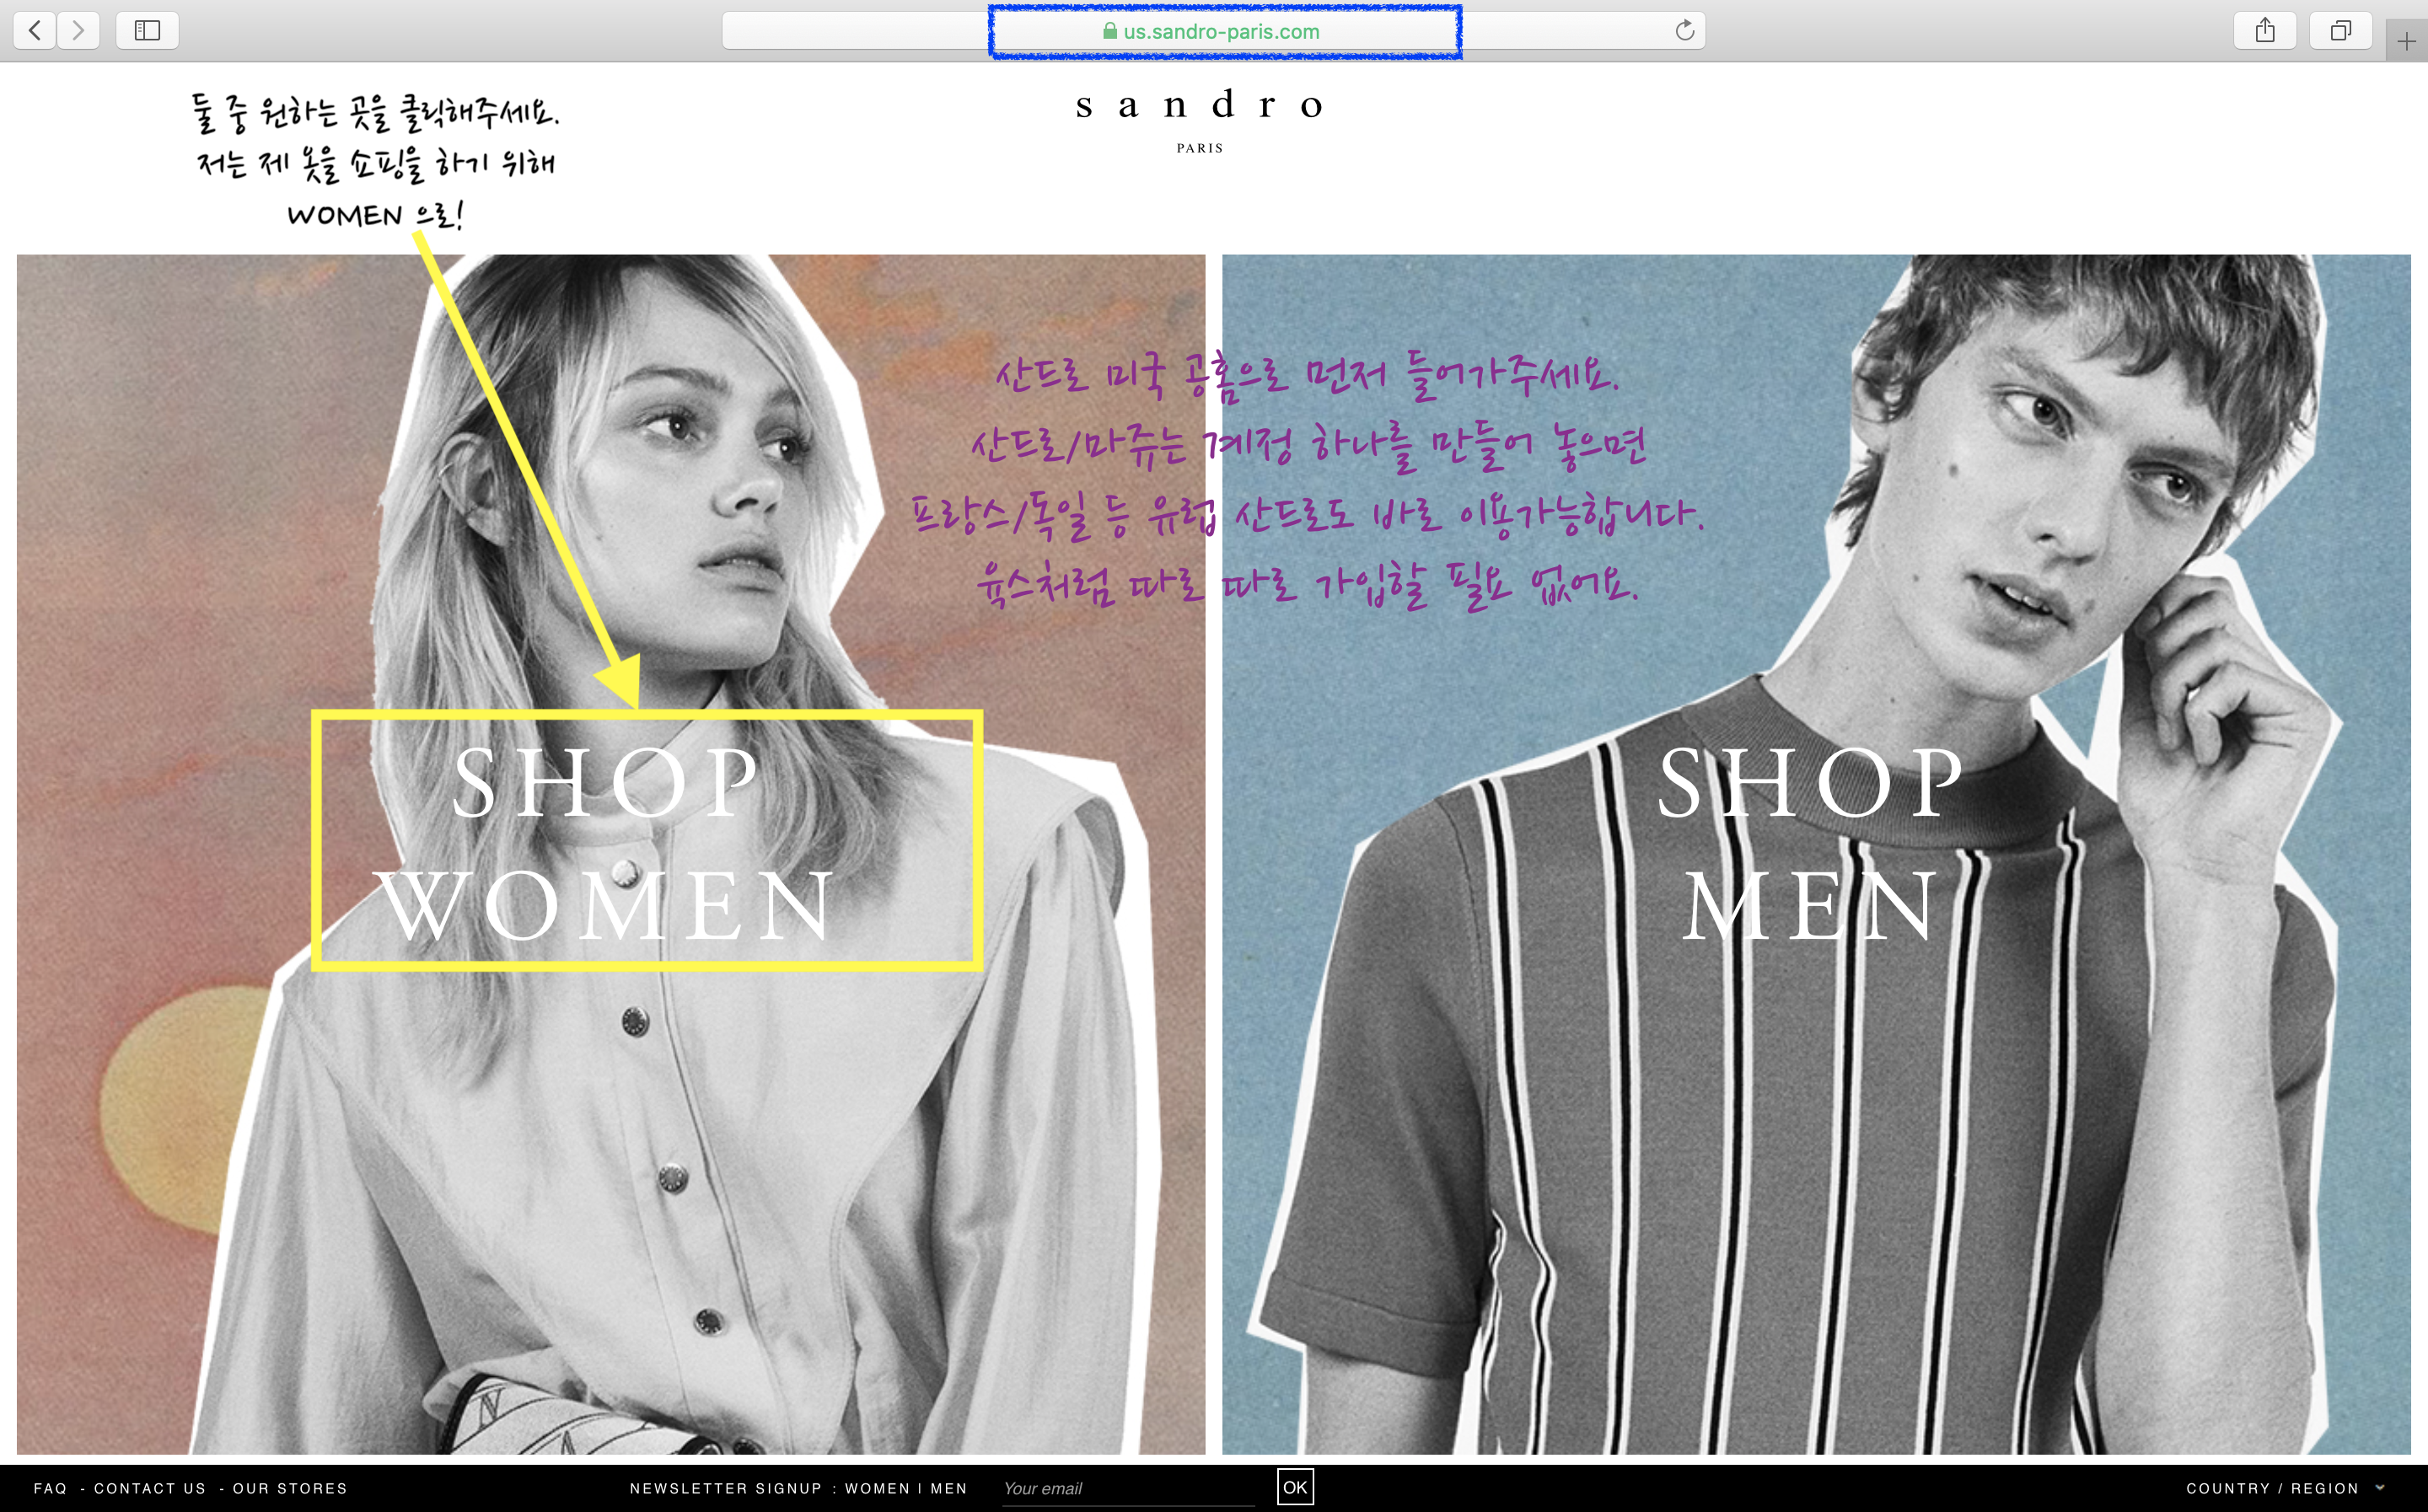The width and height of the screenshot is (2428, 1512).
Task: Submit newsletter email with OK button
Action: pyautogui.click(x=1295, y=1487)
